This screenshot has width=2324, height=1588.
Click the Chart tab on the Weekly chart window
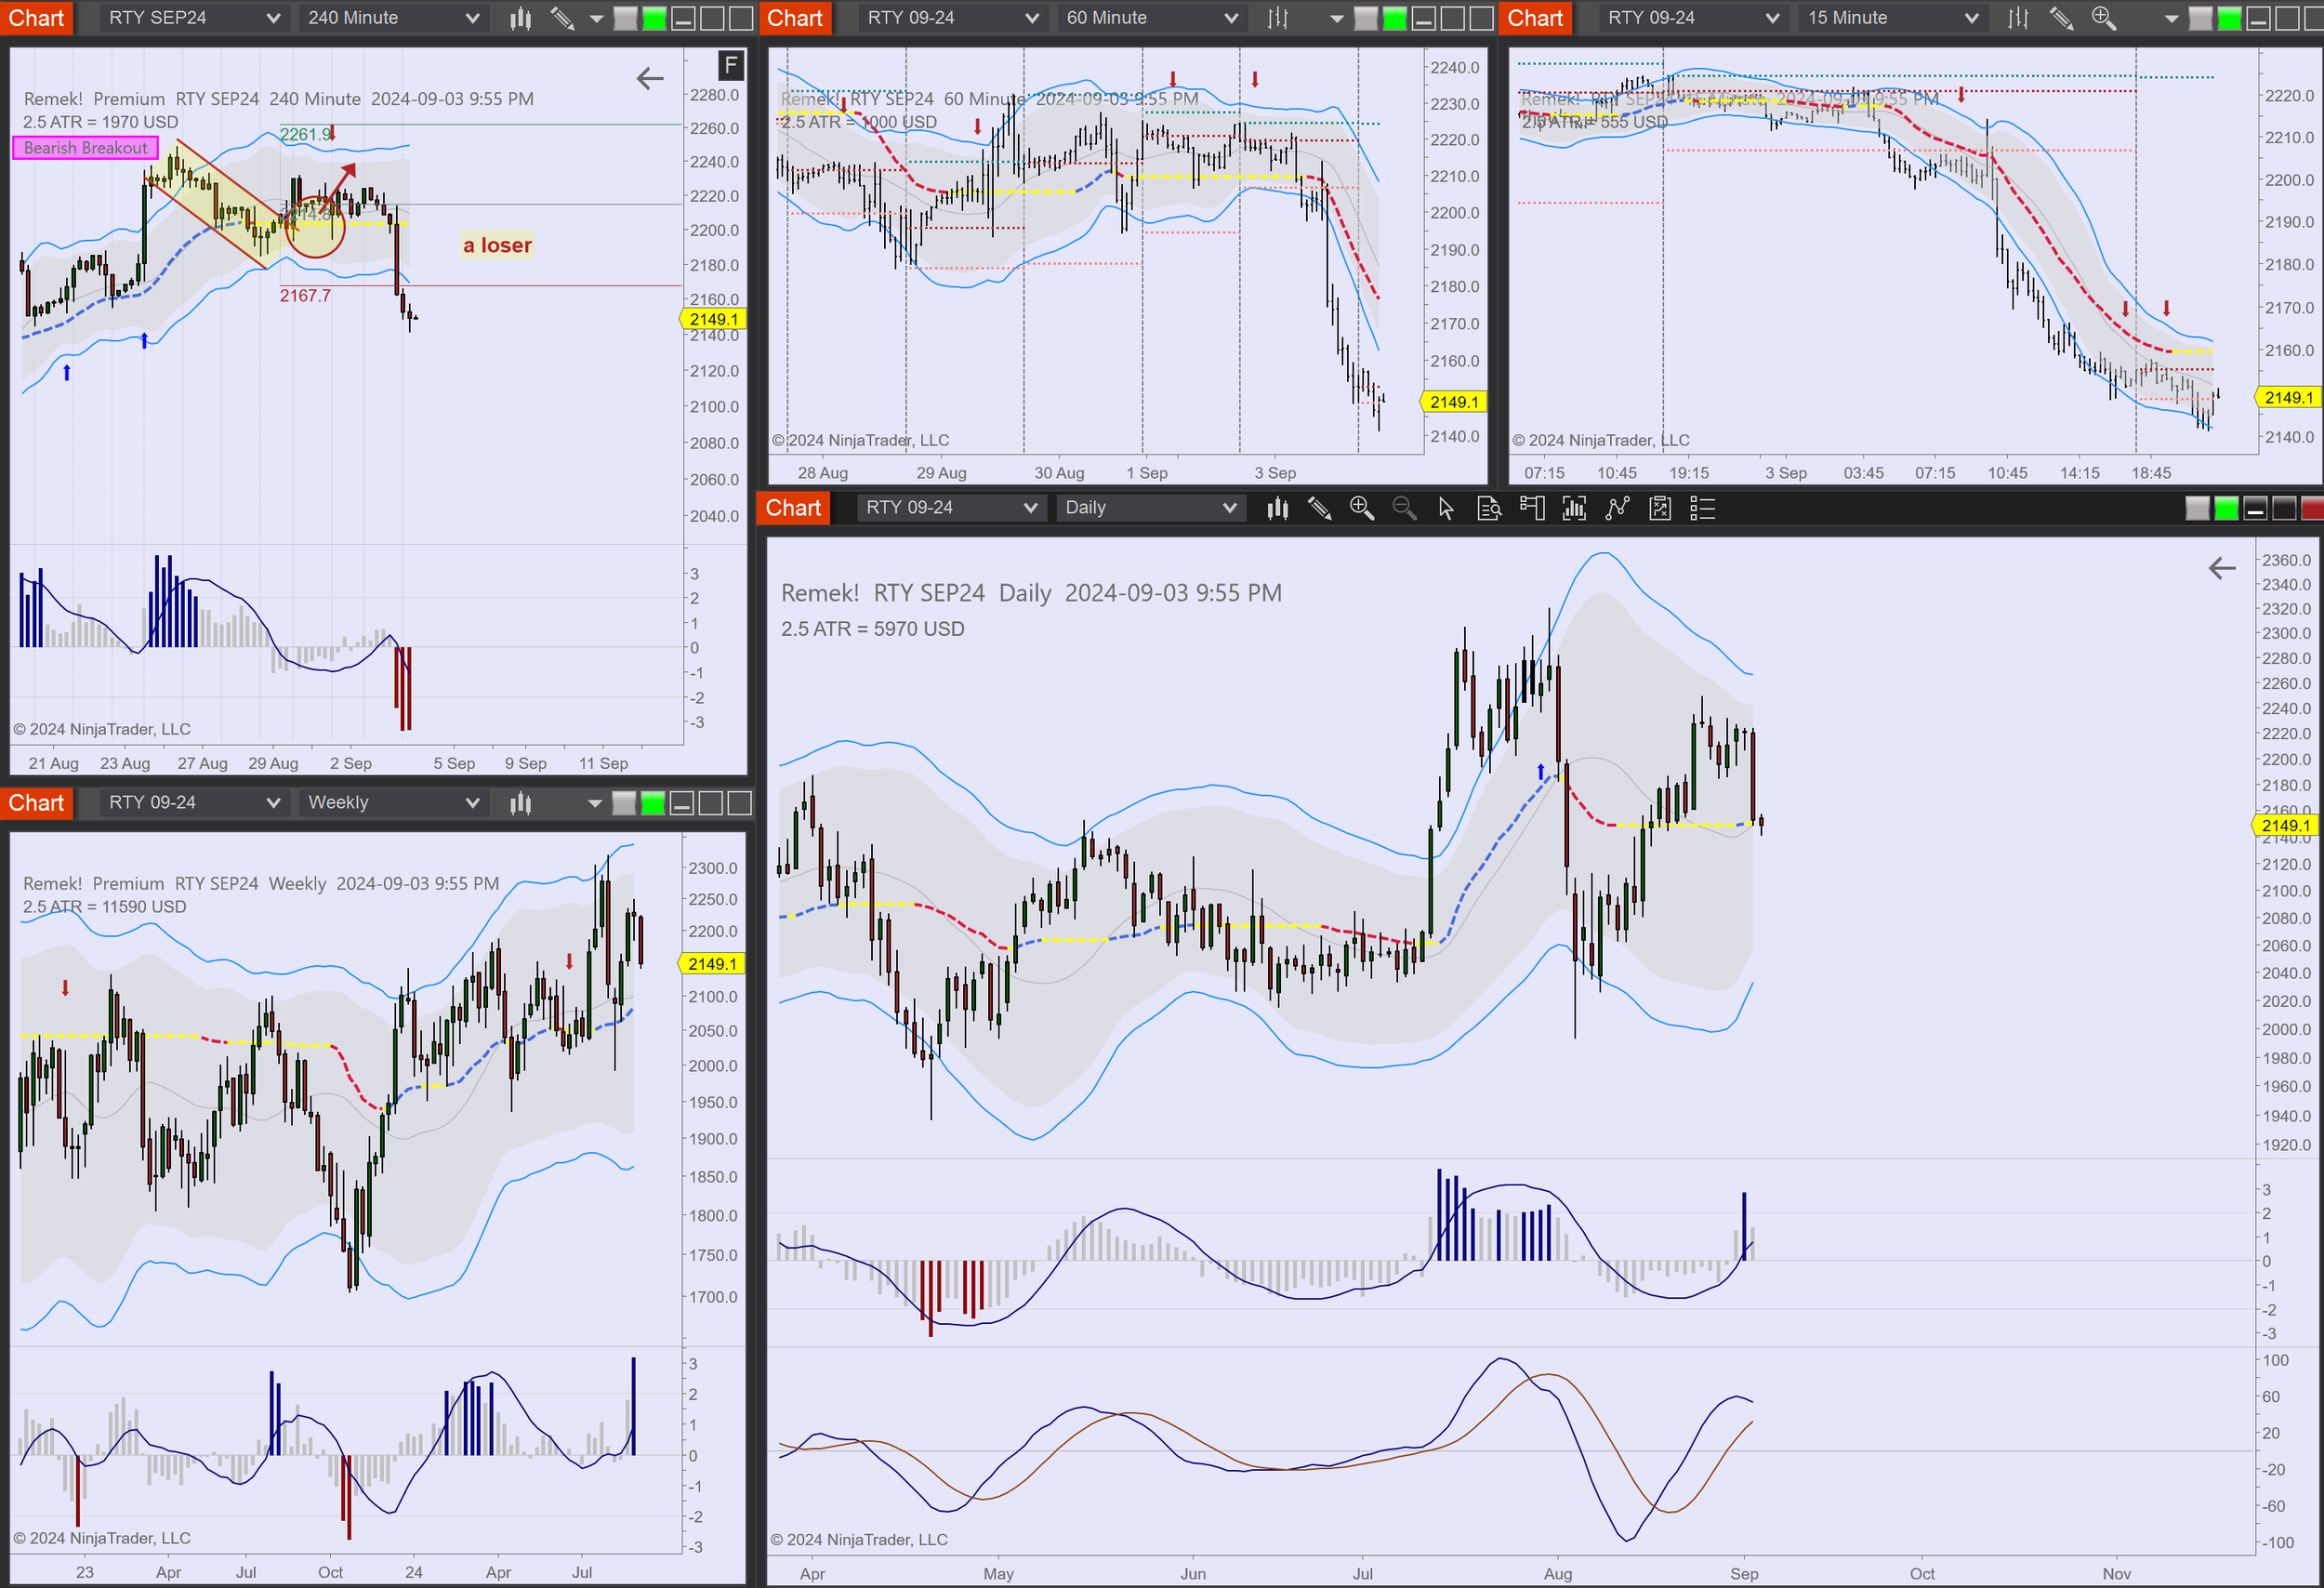point(37,802)
